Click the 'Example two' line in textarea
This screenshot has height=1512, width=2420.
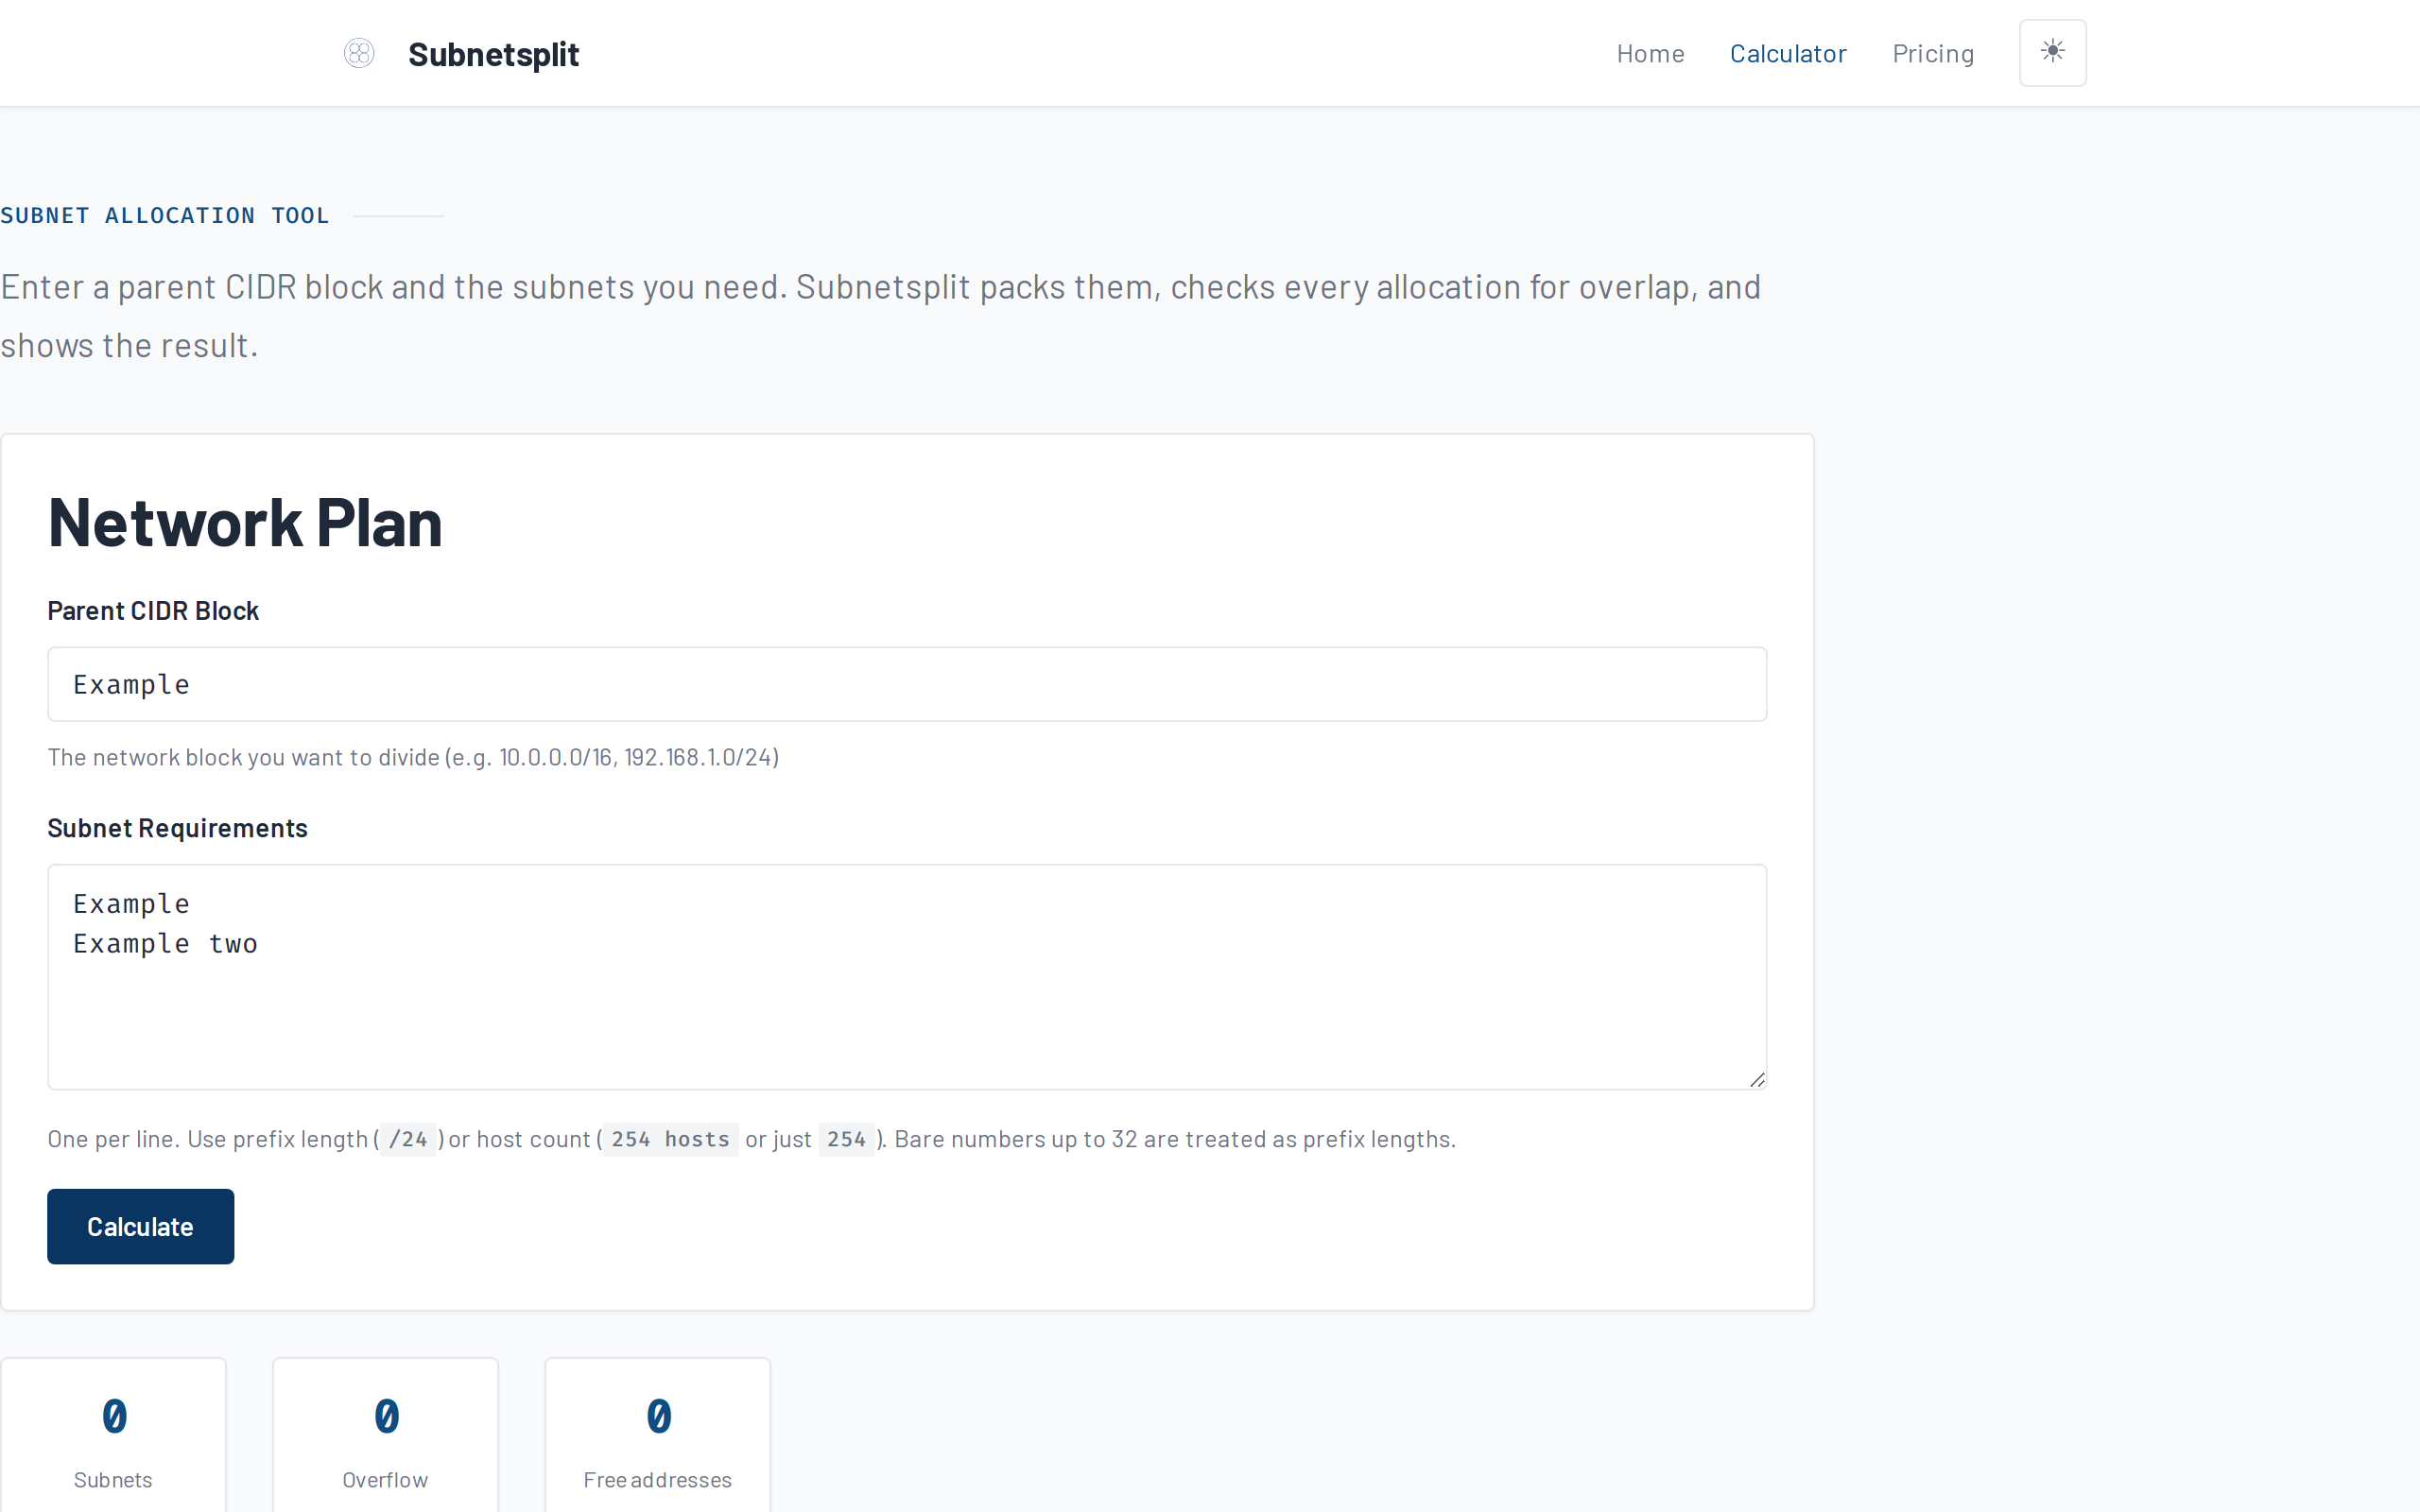click(166, 944)
